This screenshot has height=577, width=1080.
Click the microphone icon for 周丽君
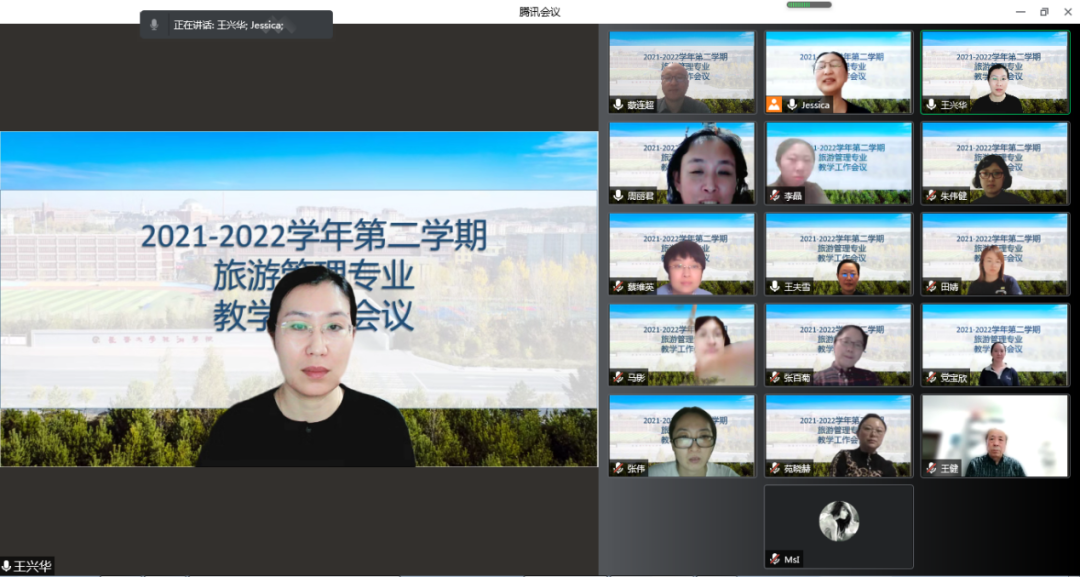619,196
